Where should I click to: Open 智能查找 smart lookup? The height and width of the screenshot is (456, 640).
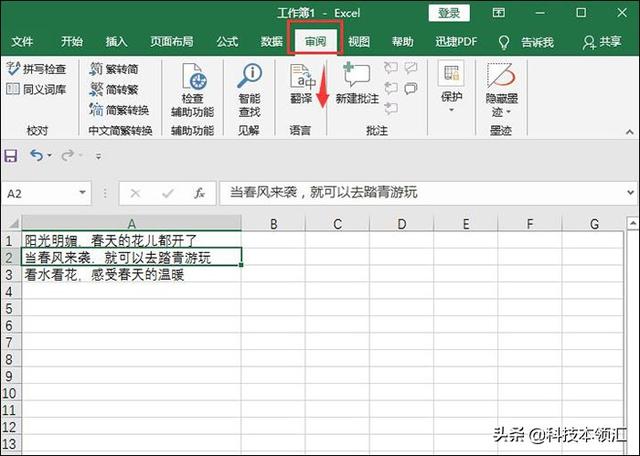(249, 90)
